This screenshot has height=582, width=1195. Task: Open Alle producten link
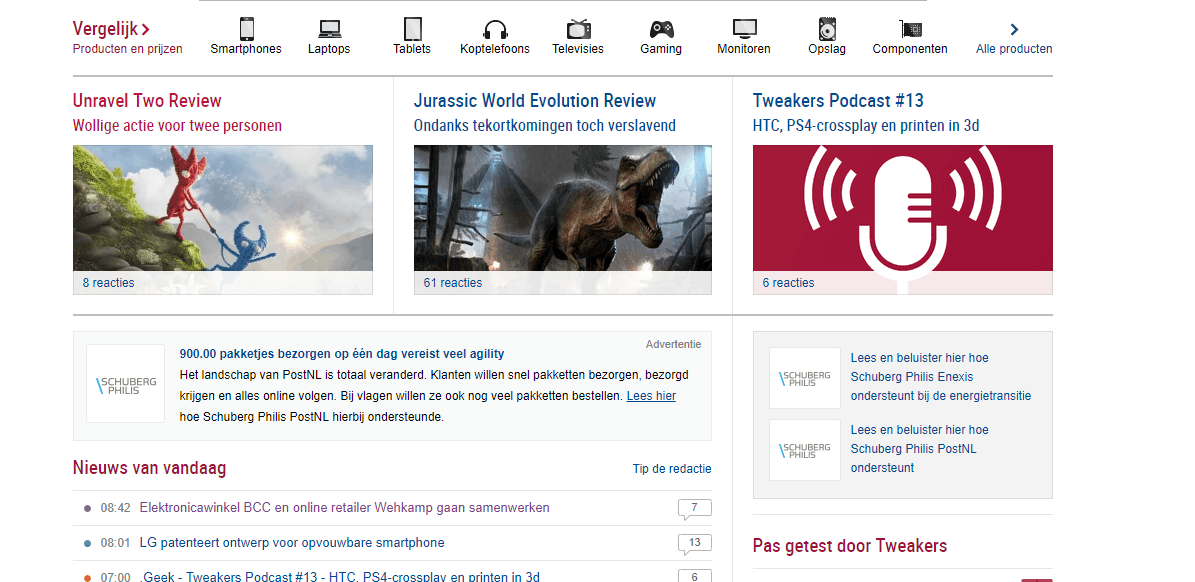pos(1014,49)
